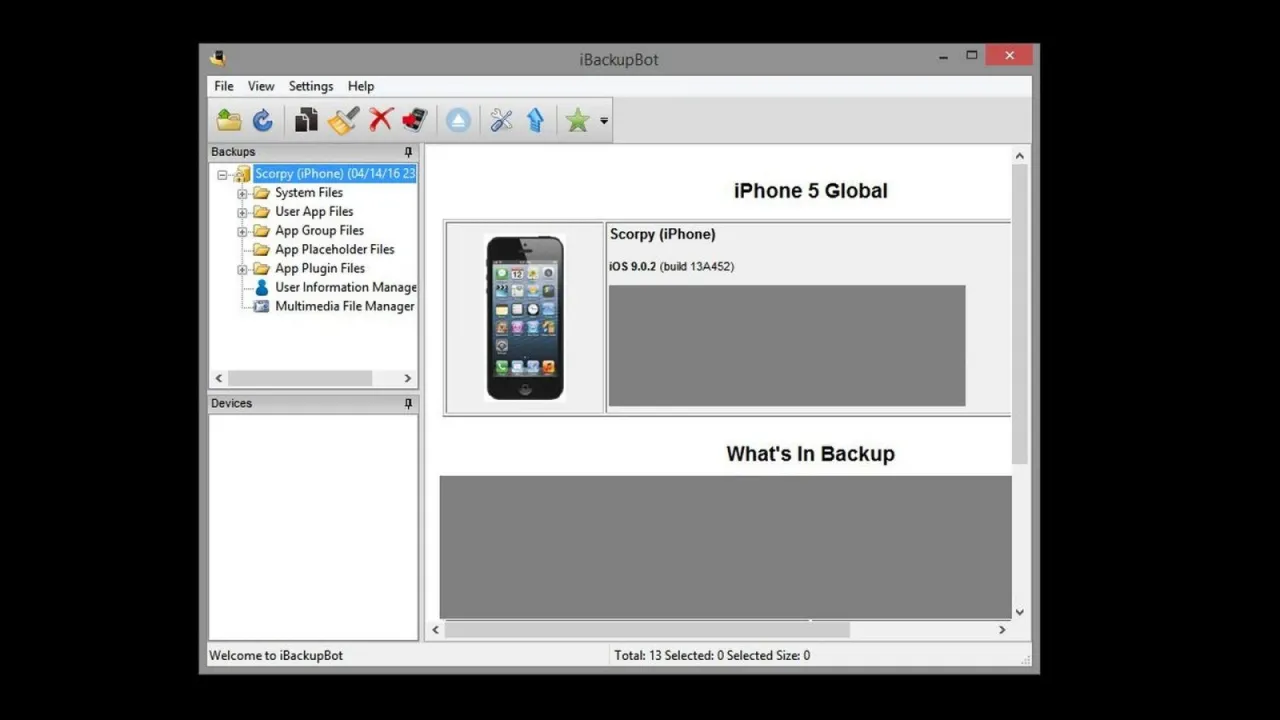Open User Information Manager item
Viewport: 1280px width, 720px height.
346,287
